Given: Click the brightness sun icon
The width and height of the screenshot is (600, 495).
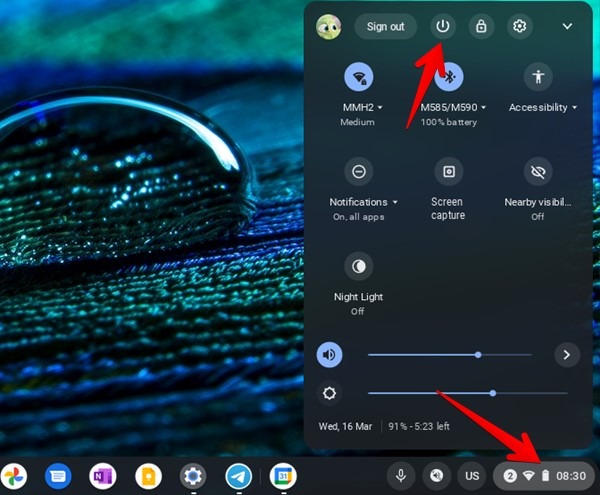Looking at the screenshot, I should click(x=329, y=393).
